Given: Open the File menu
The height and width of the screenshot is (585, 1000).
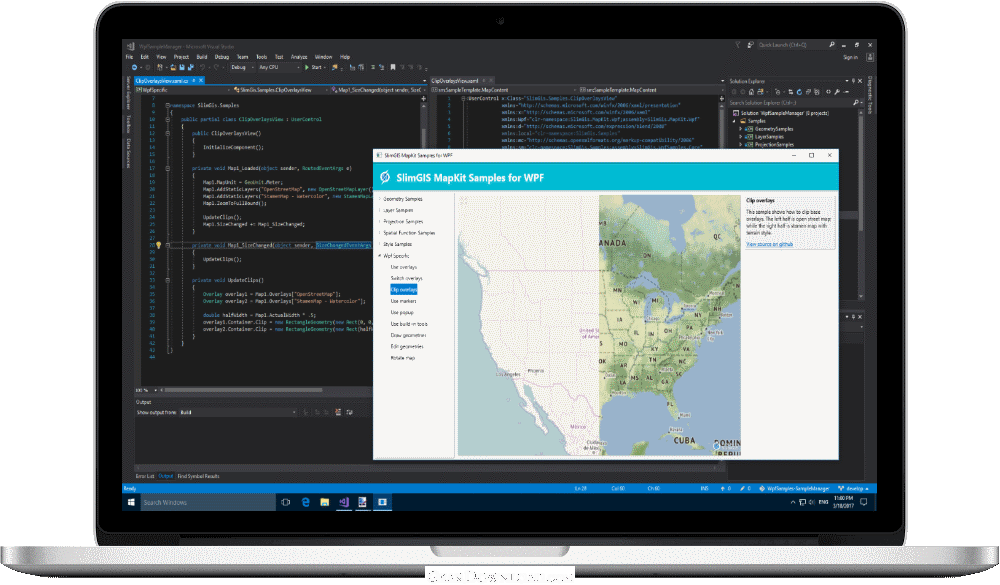Looking at the screenshot, I should [x=129, y=57].
